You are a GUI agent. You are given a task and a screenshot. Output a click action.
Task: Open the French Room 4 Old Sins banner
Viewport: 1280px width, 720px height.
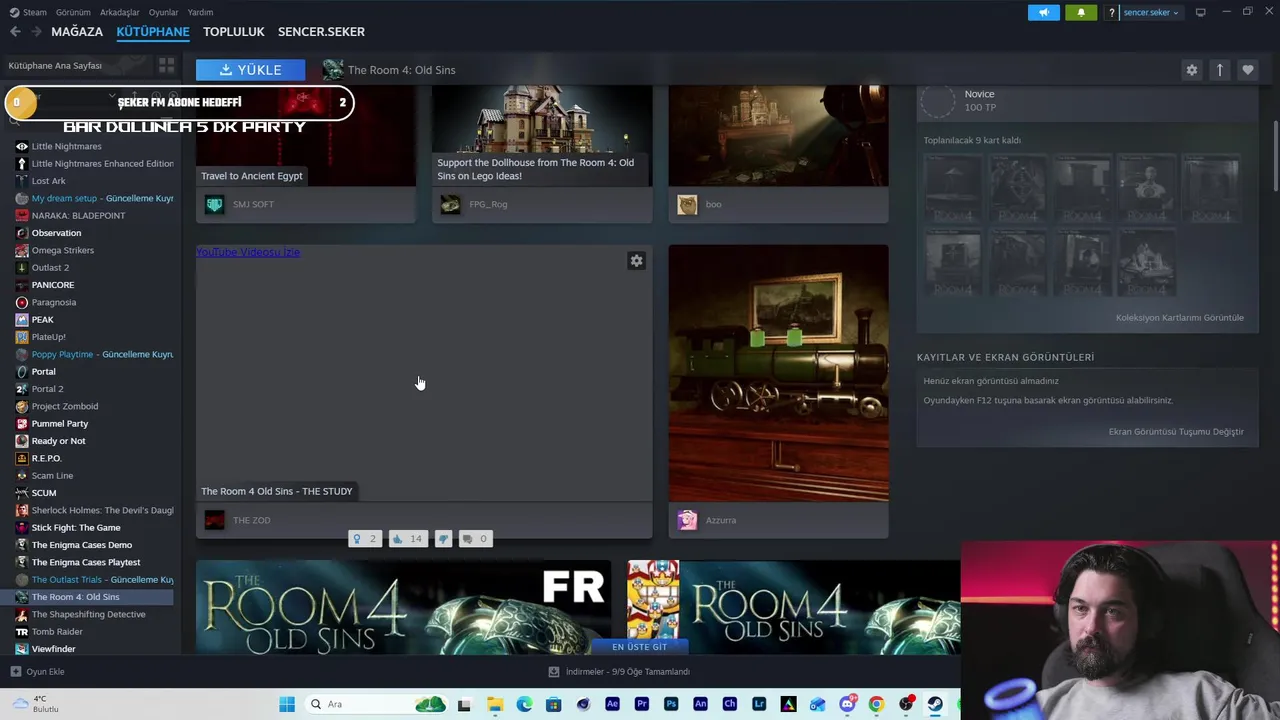(x=403, y=608)
